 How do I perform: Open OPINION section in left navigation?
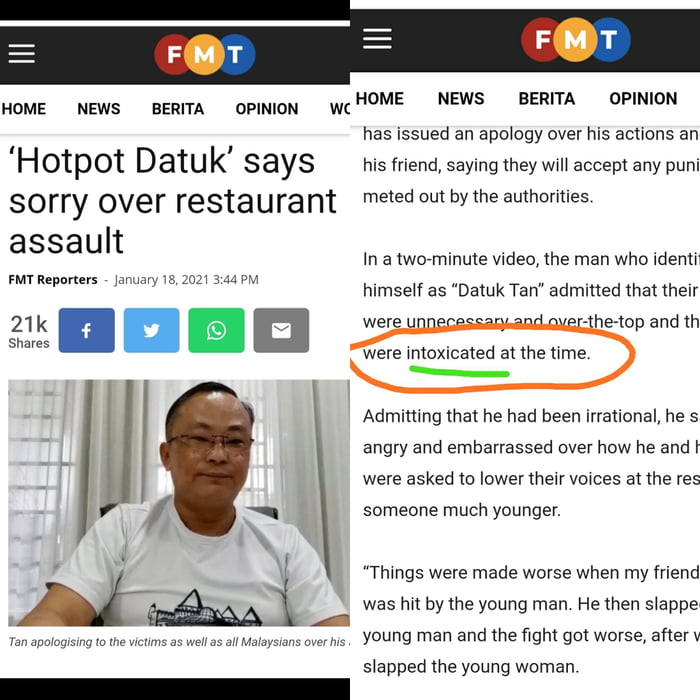(x=267, y=109)
